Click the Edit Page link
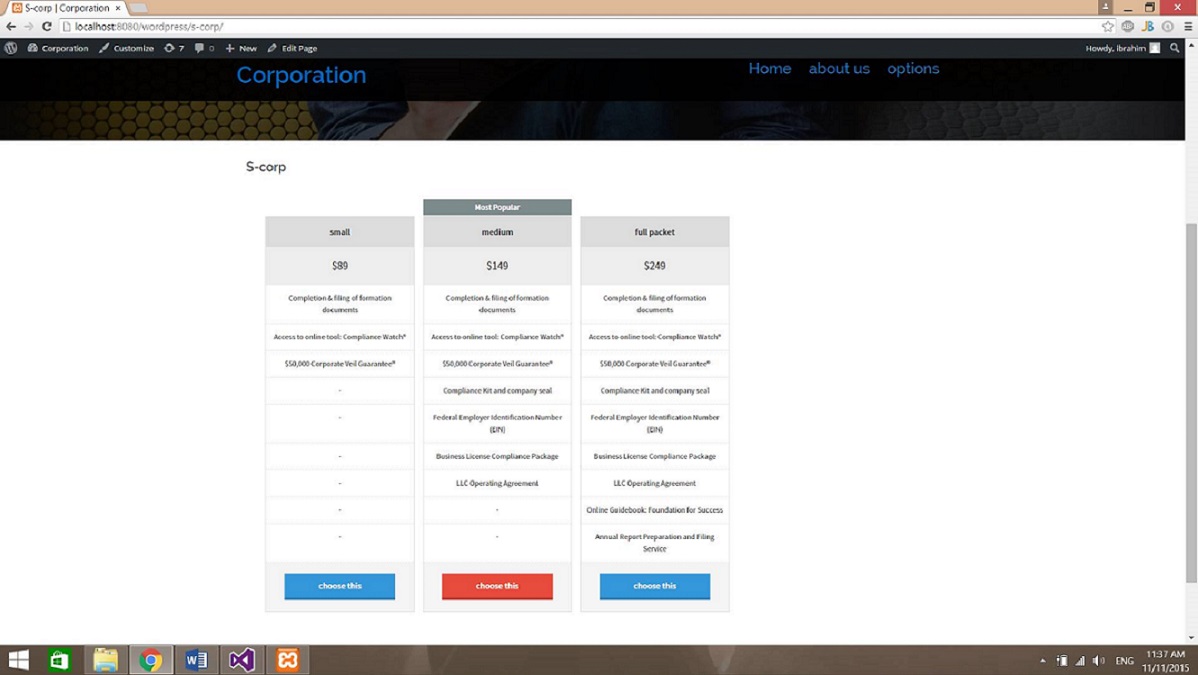Screen dimensions: 1198x675 pyautogui.click(x=292, y=48)
